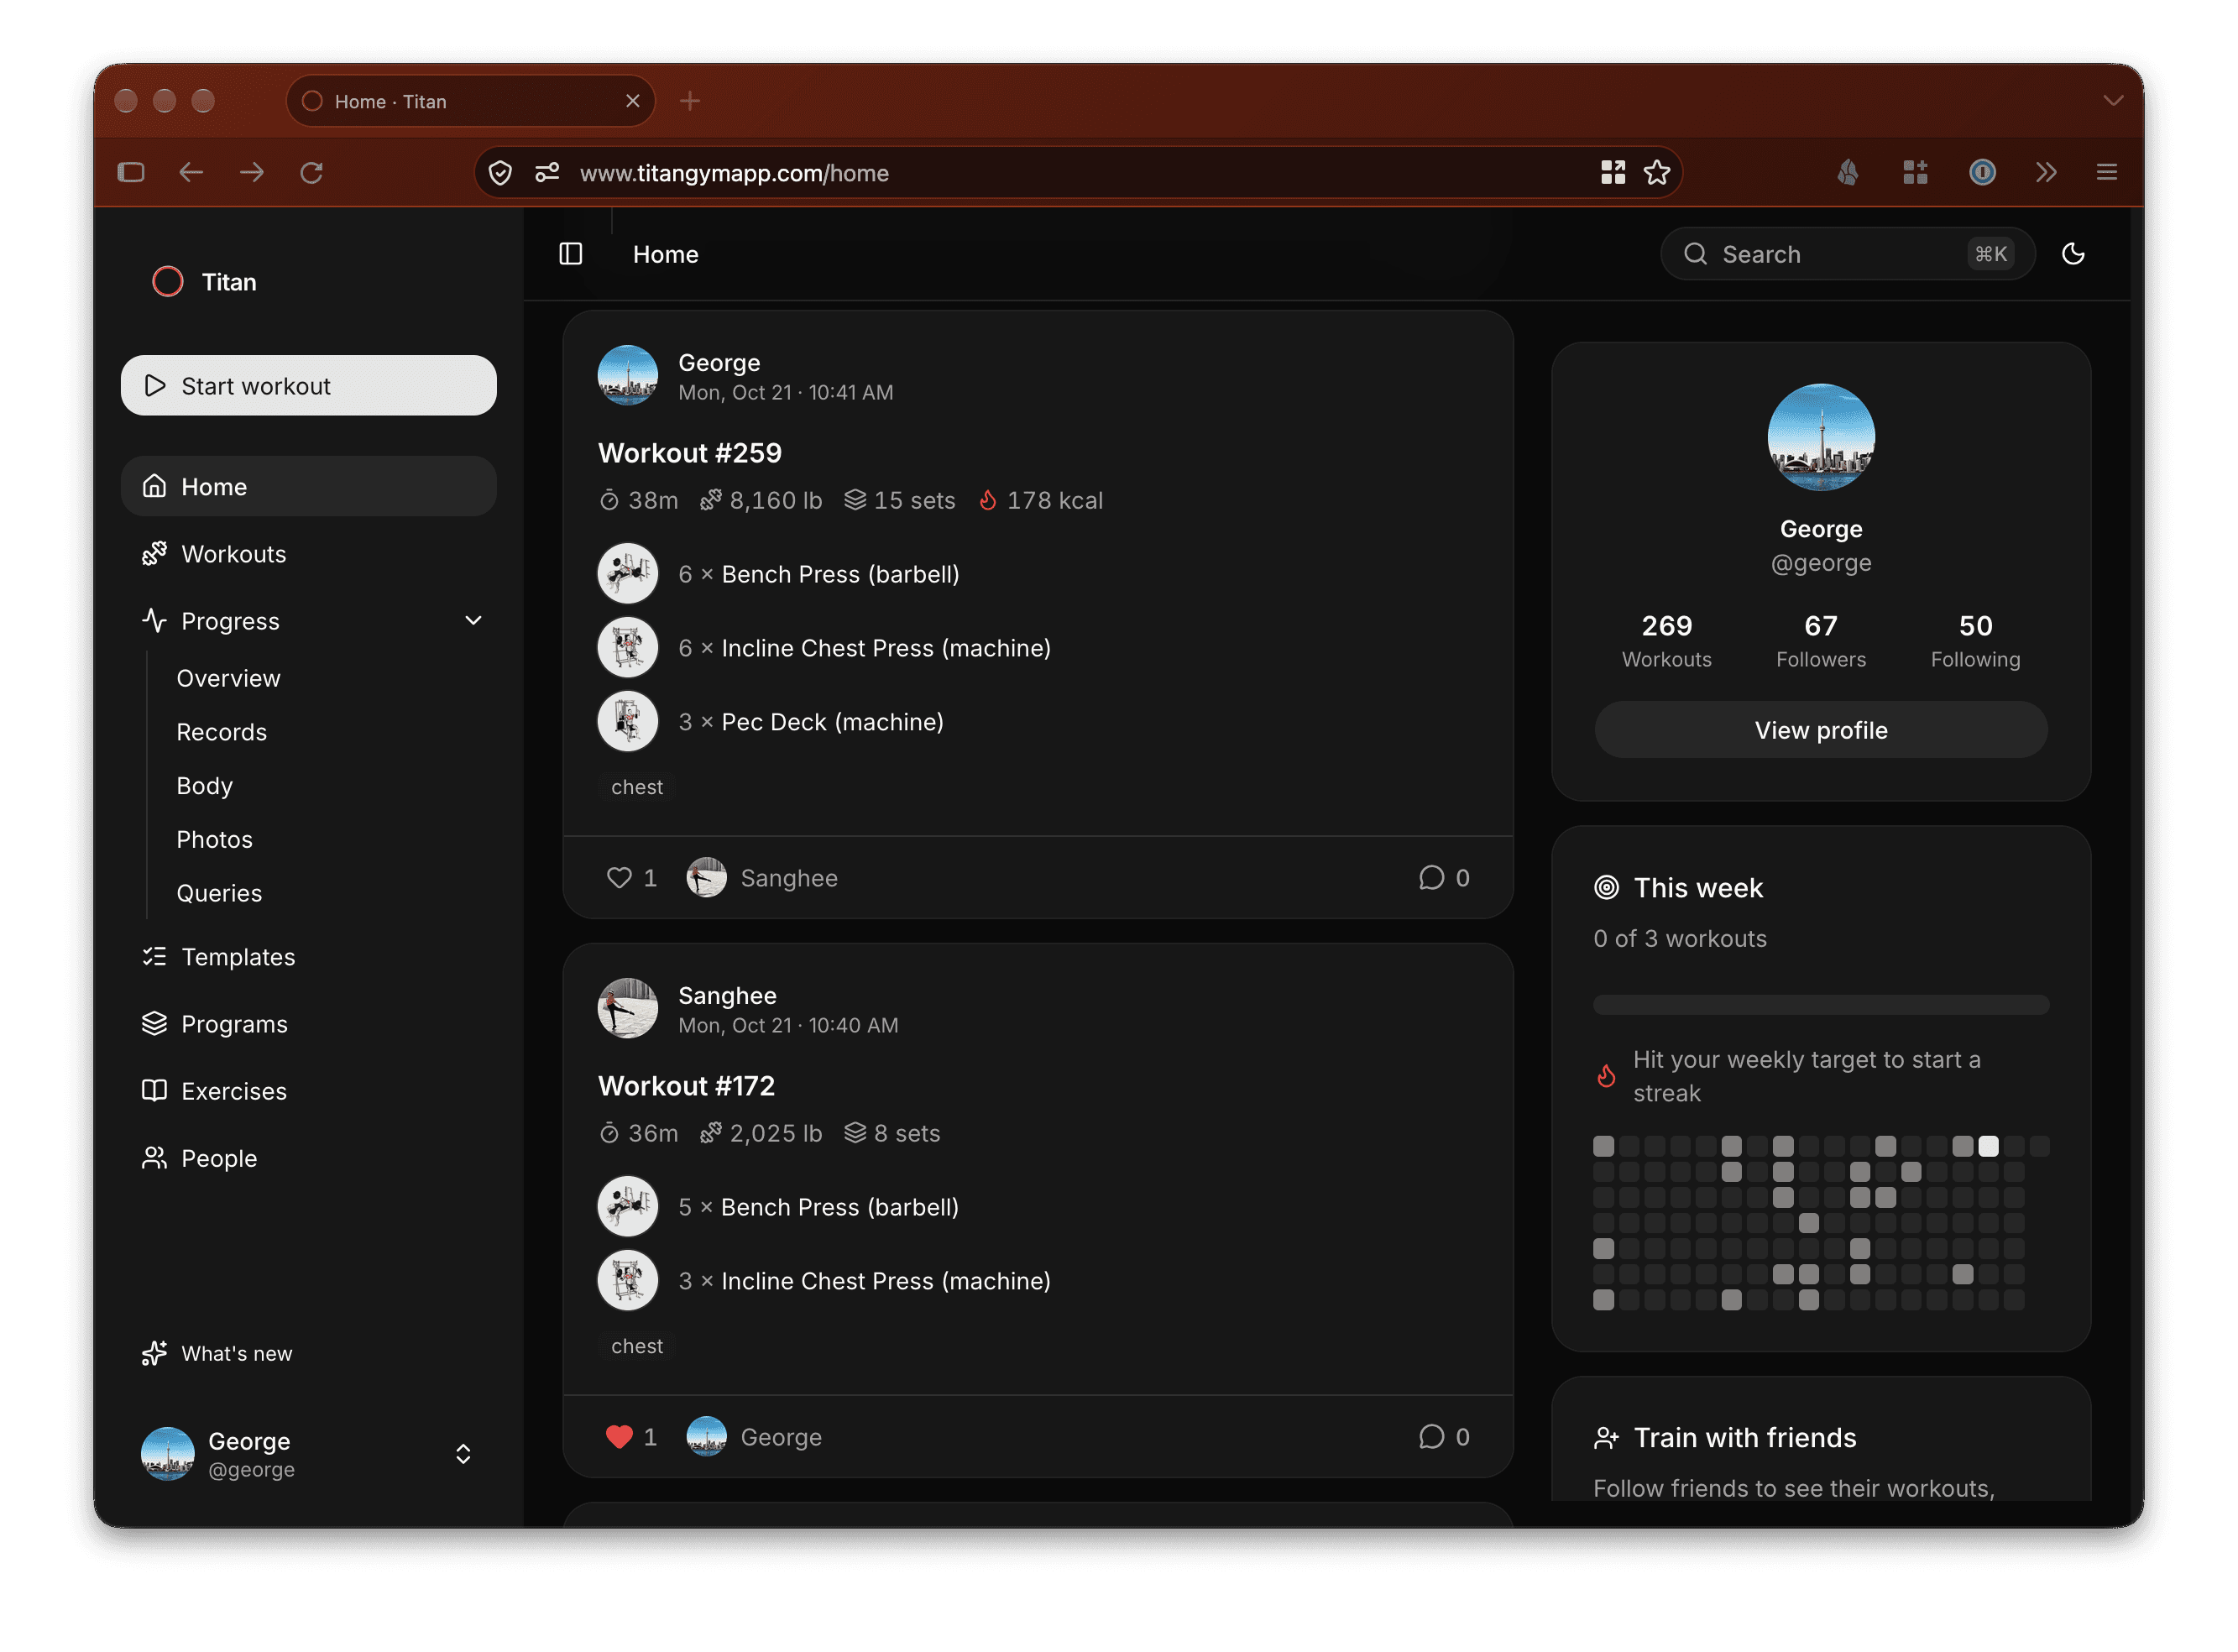Open comments on Workout #172
The width and height of the screenshot is (2238, 1652).
click(x=1443, y=1437)
